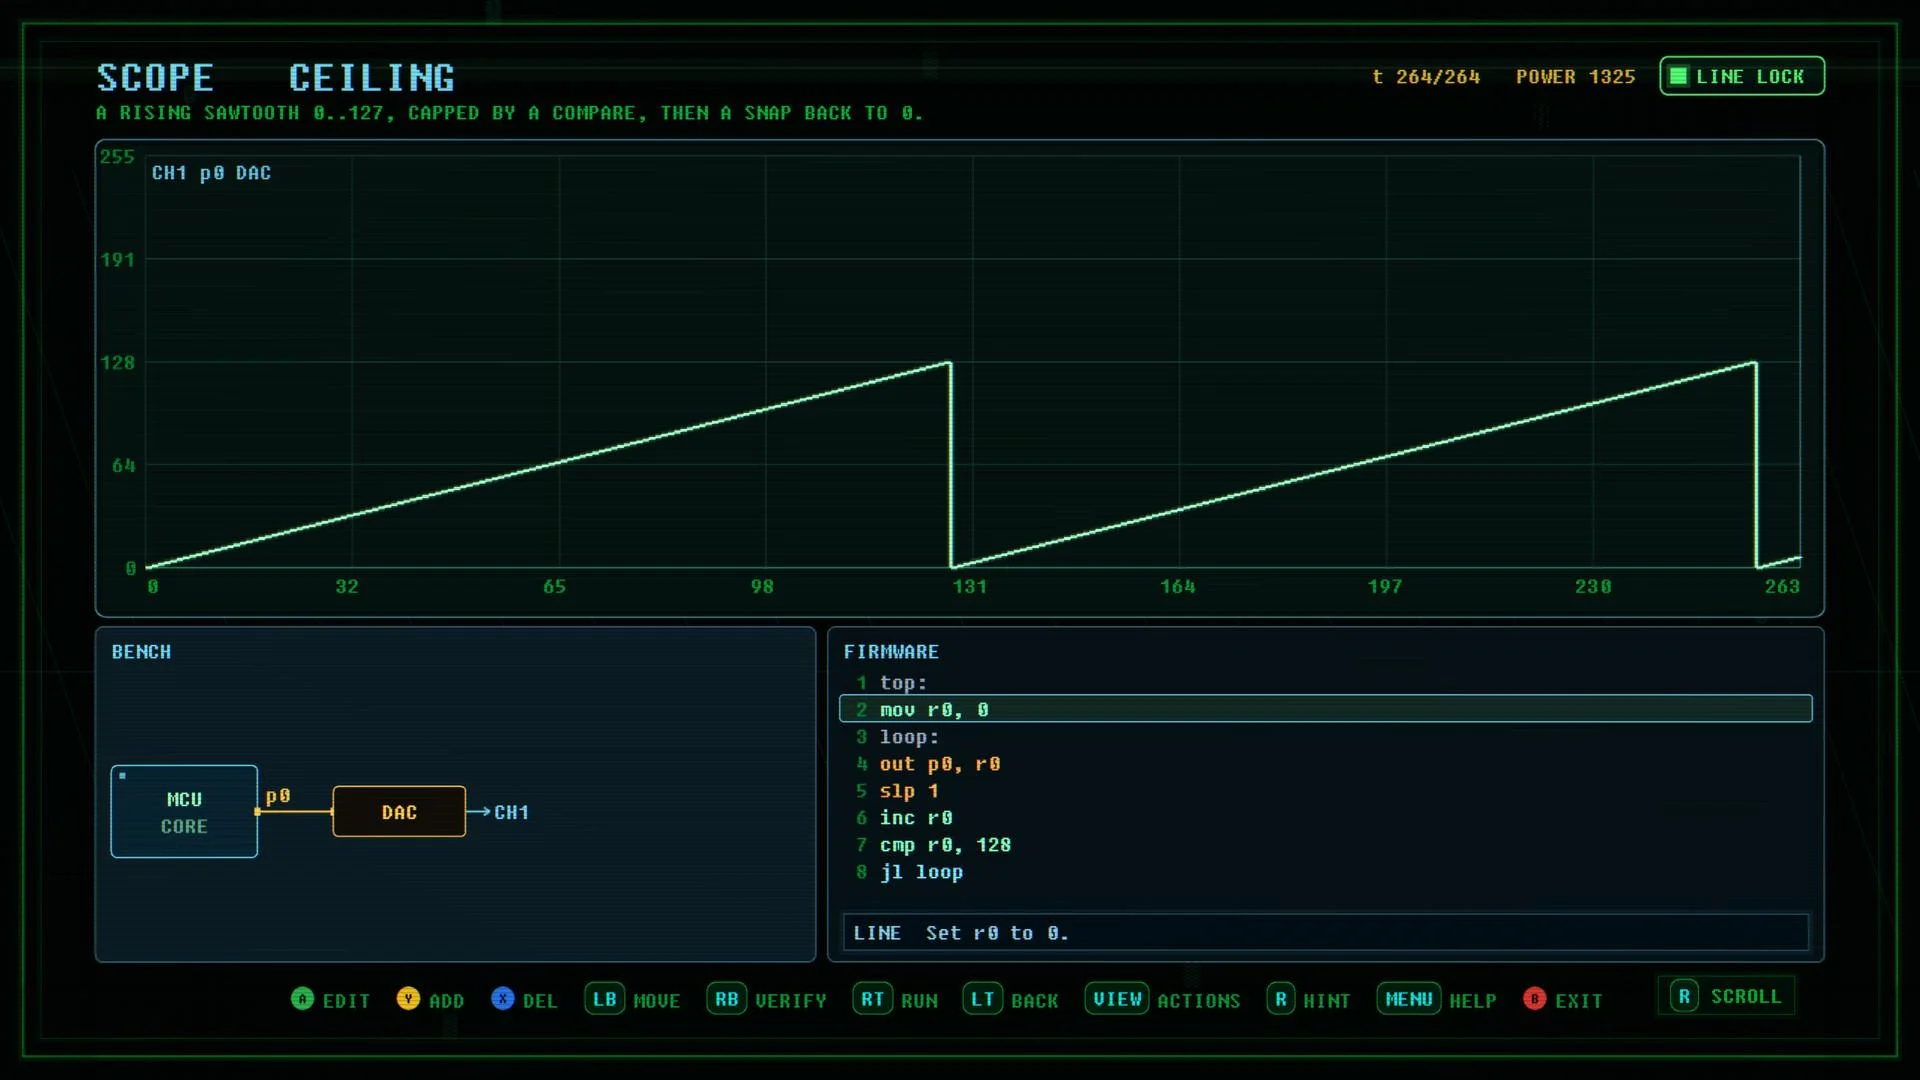Click the 191 y-axis label
This screenshot has height=1080, width=1920.
point(117,260)
